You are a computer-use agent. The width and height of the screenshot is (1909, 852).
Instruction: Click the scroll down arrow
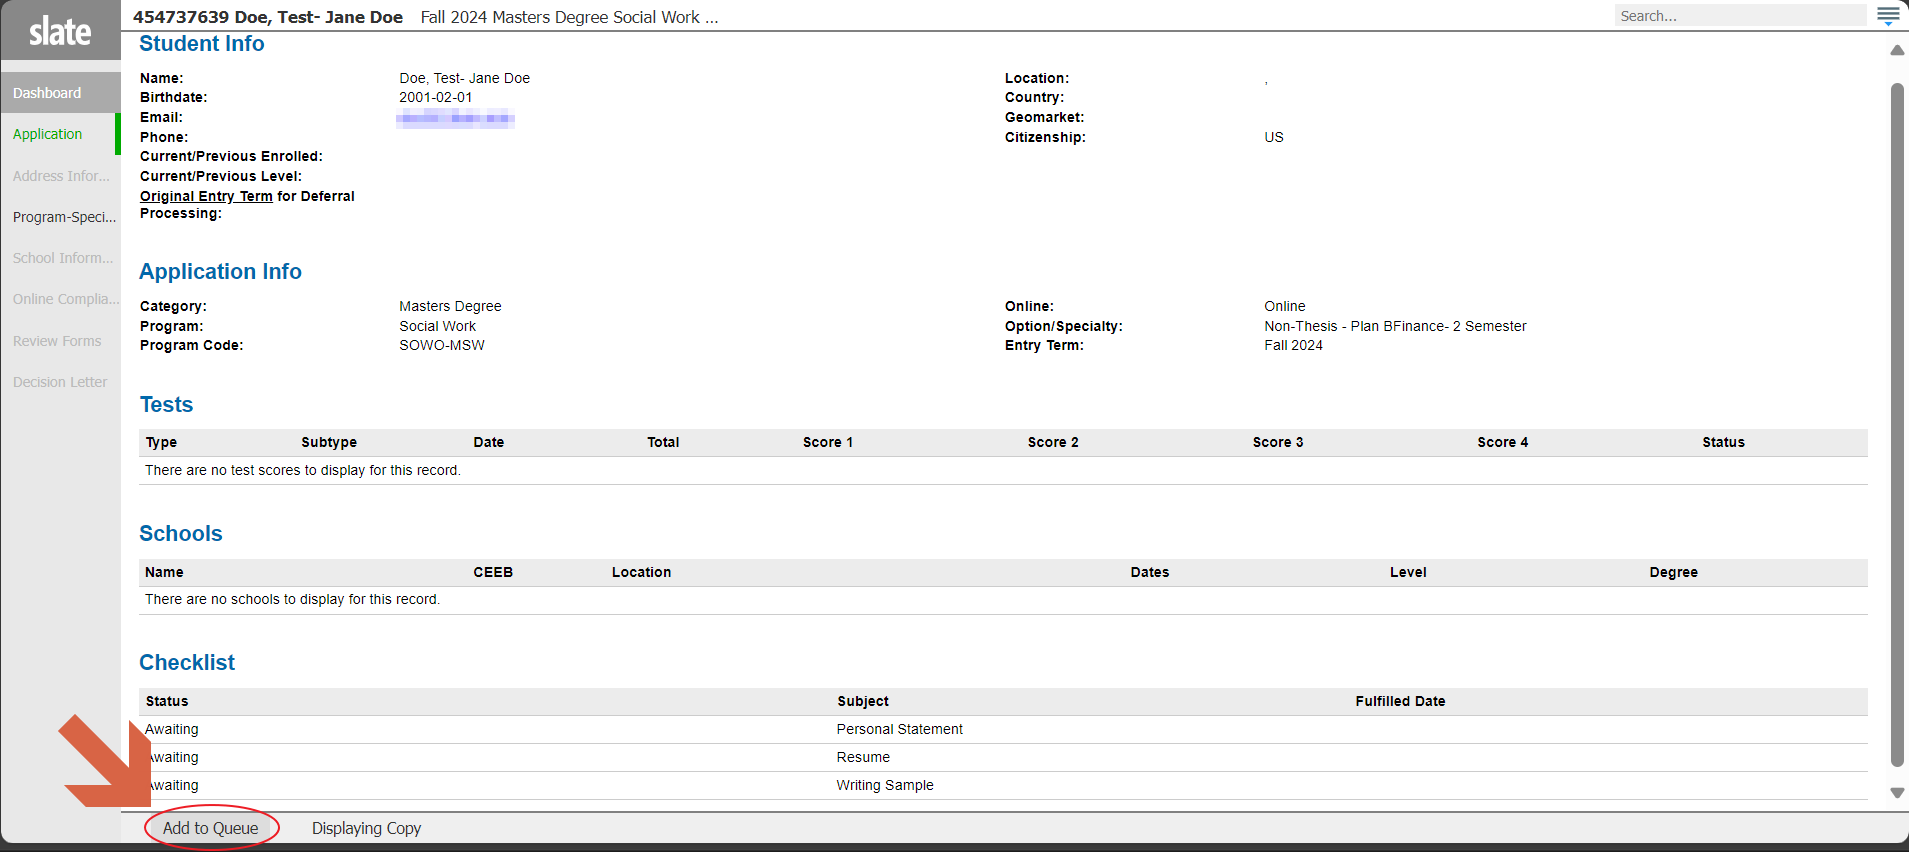(x=1896, y=793)
